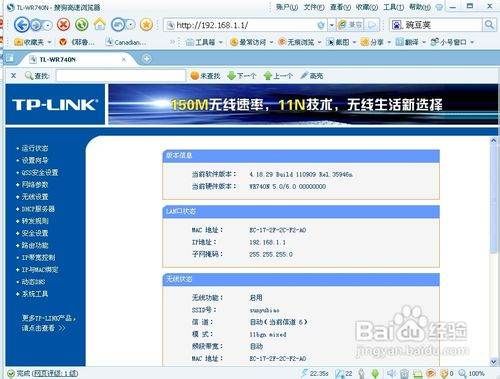
Task: Click the search magnifier icon
Action: (489, 24)
